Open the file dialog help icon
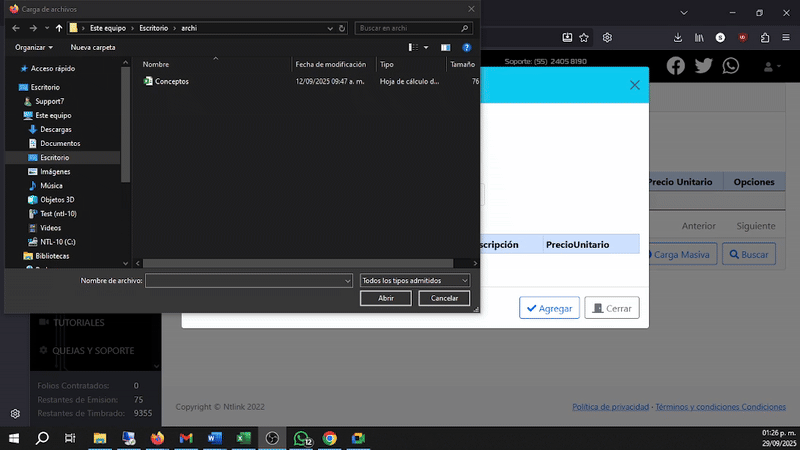Viewport: 800px width, 450px height. 466,47
